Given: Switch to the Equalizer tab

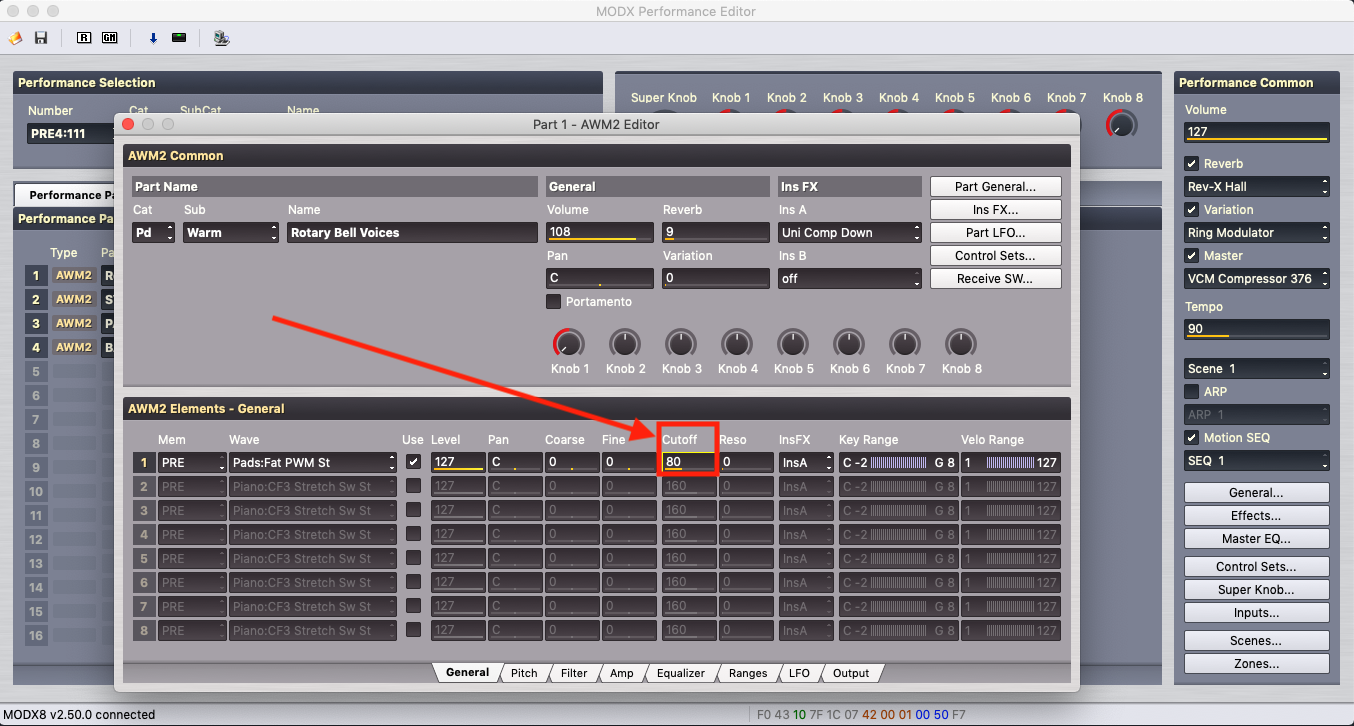Looking at the screenshot, I should [681, 673].
